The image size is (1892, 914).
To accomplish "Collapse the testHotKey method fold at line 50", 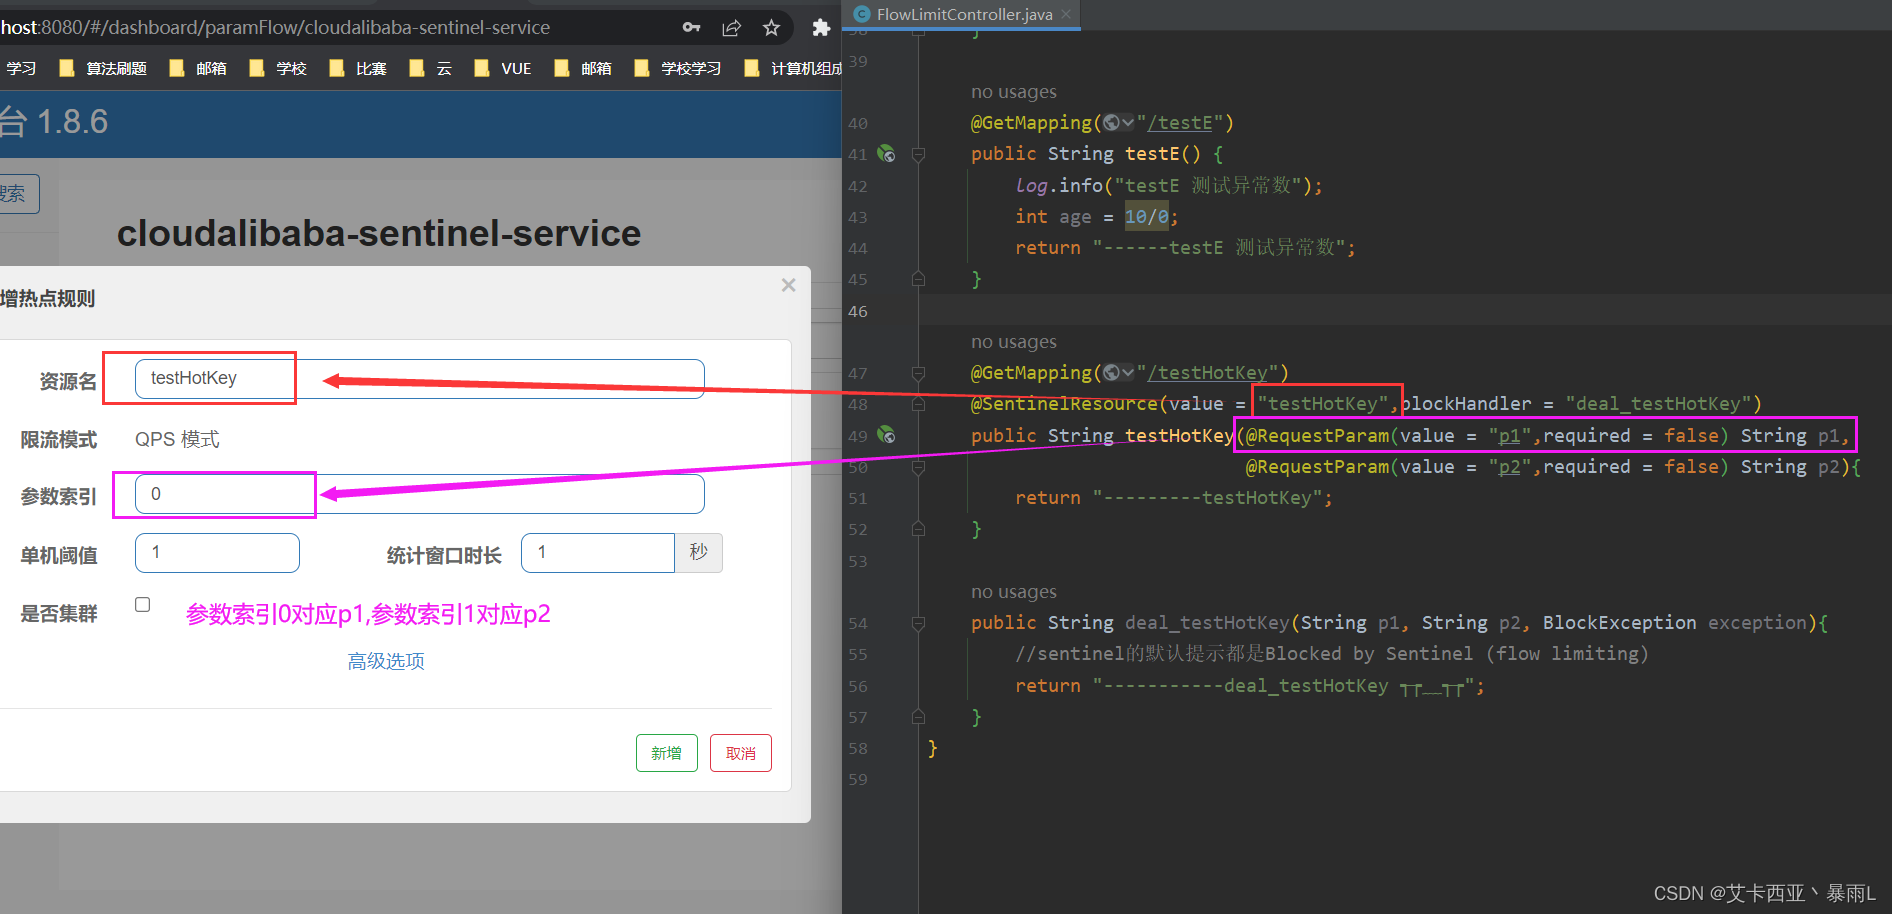I will click(918, 467).
